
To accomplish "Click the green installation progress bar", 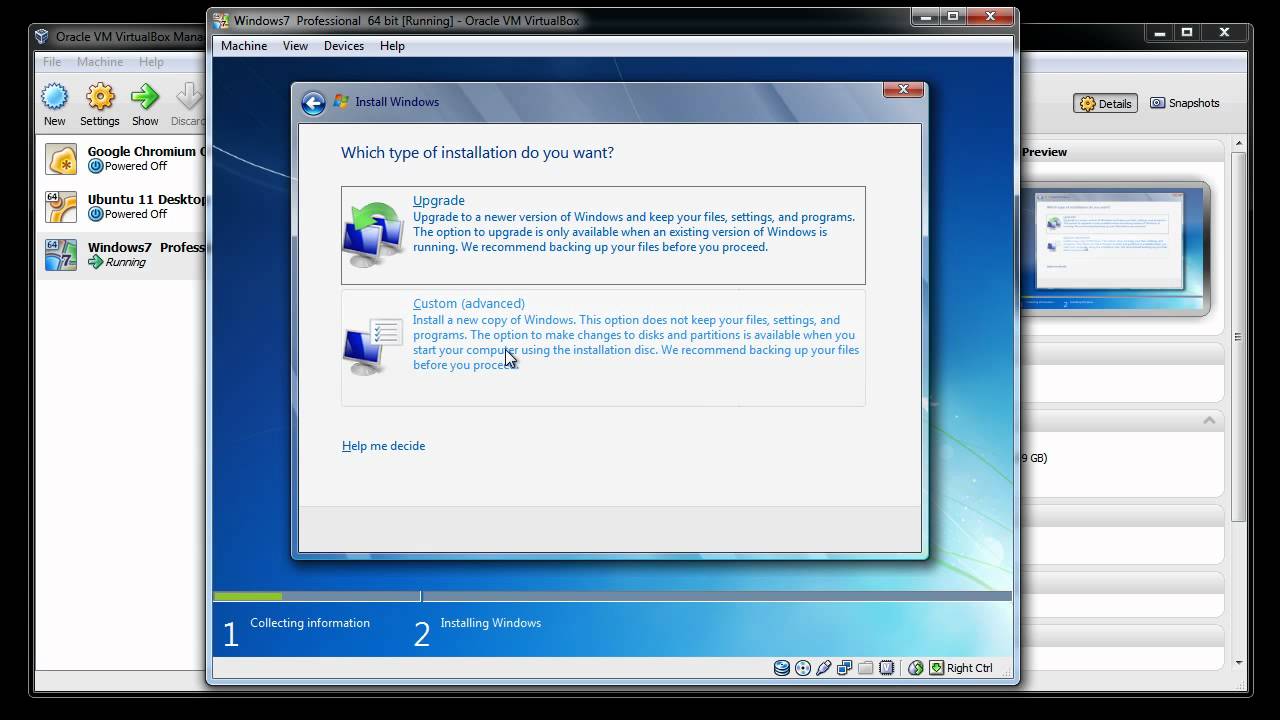I will 248,597.
